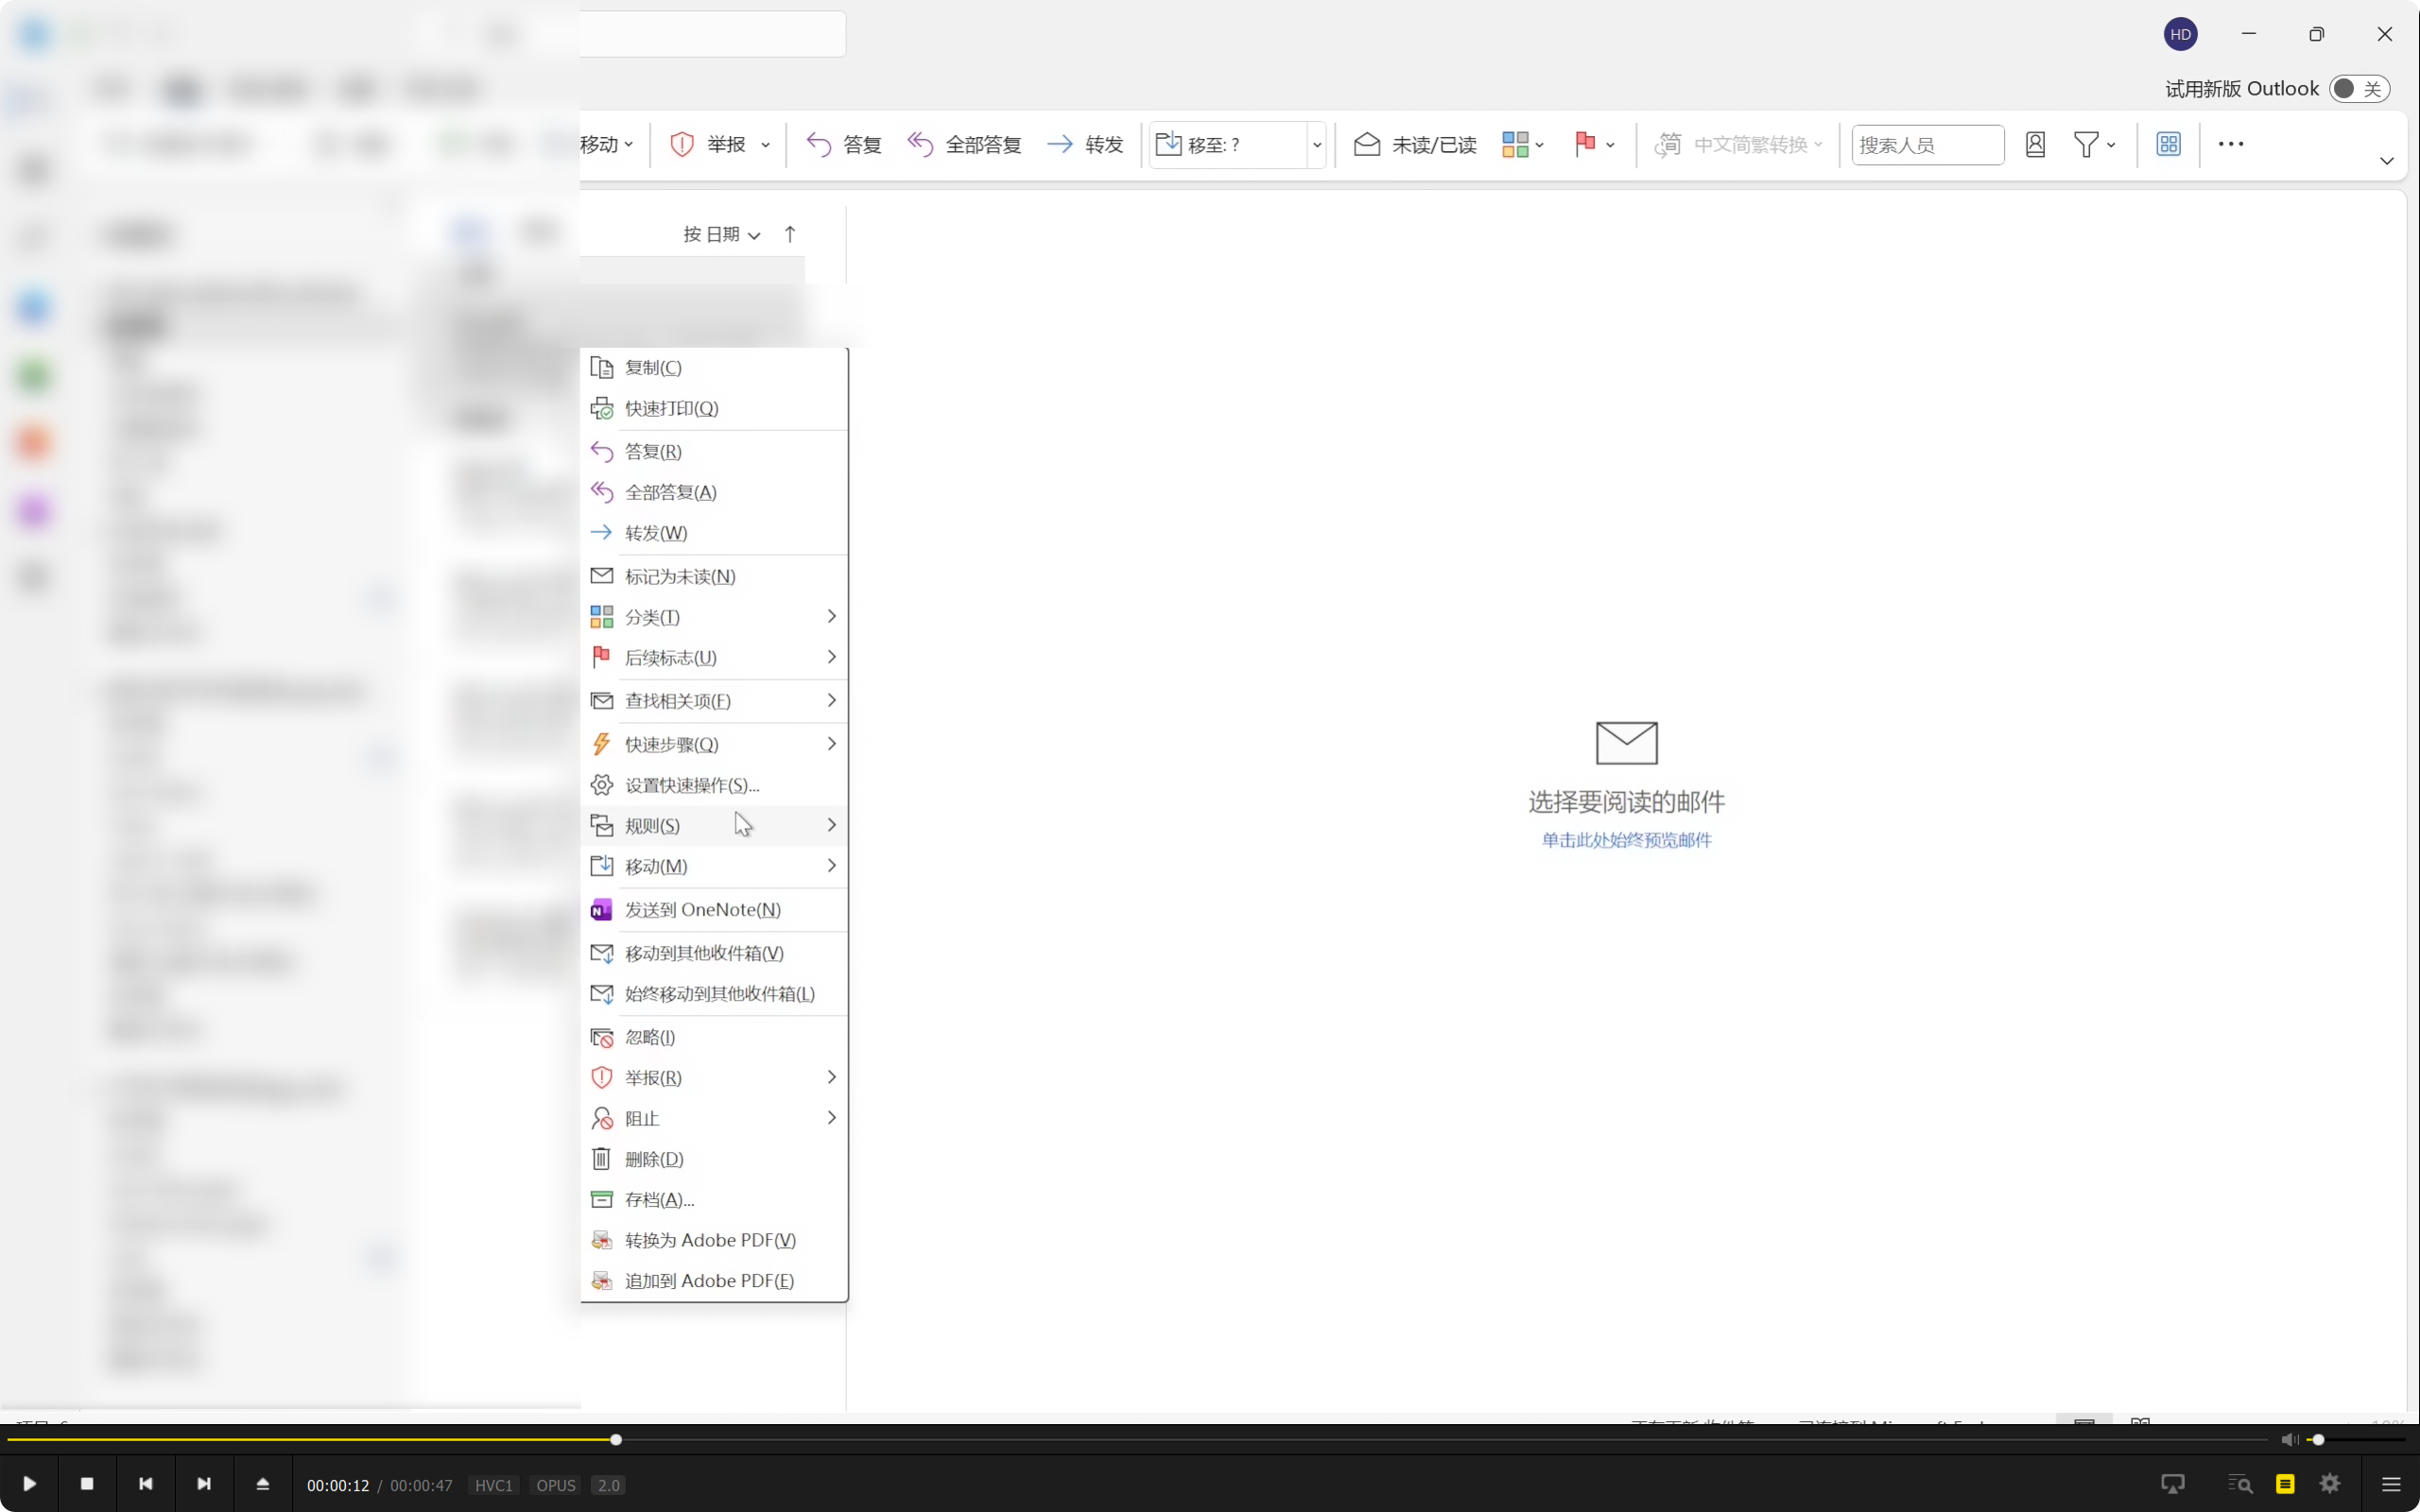Select Rules in the context menu
The image size is (2420, 1512).
click(x=653, y=826)
